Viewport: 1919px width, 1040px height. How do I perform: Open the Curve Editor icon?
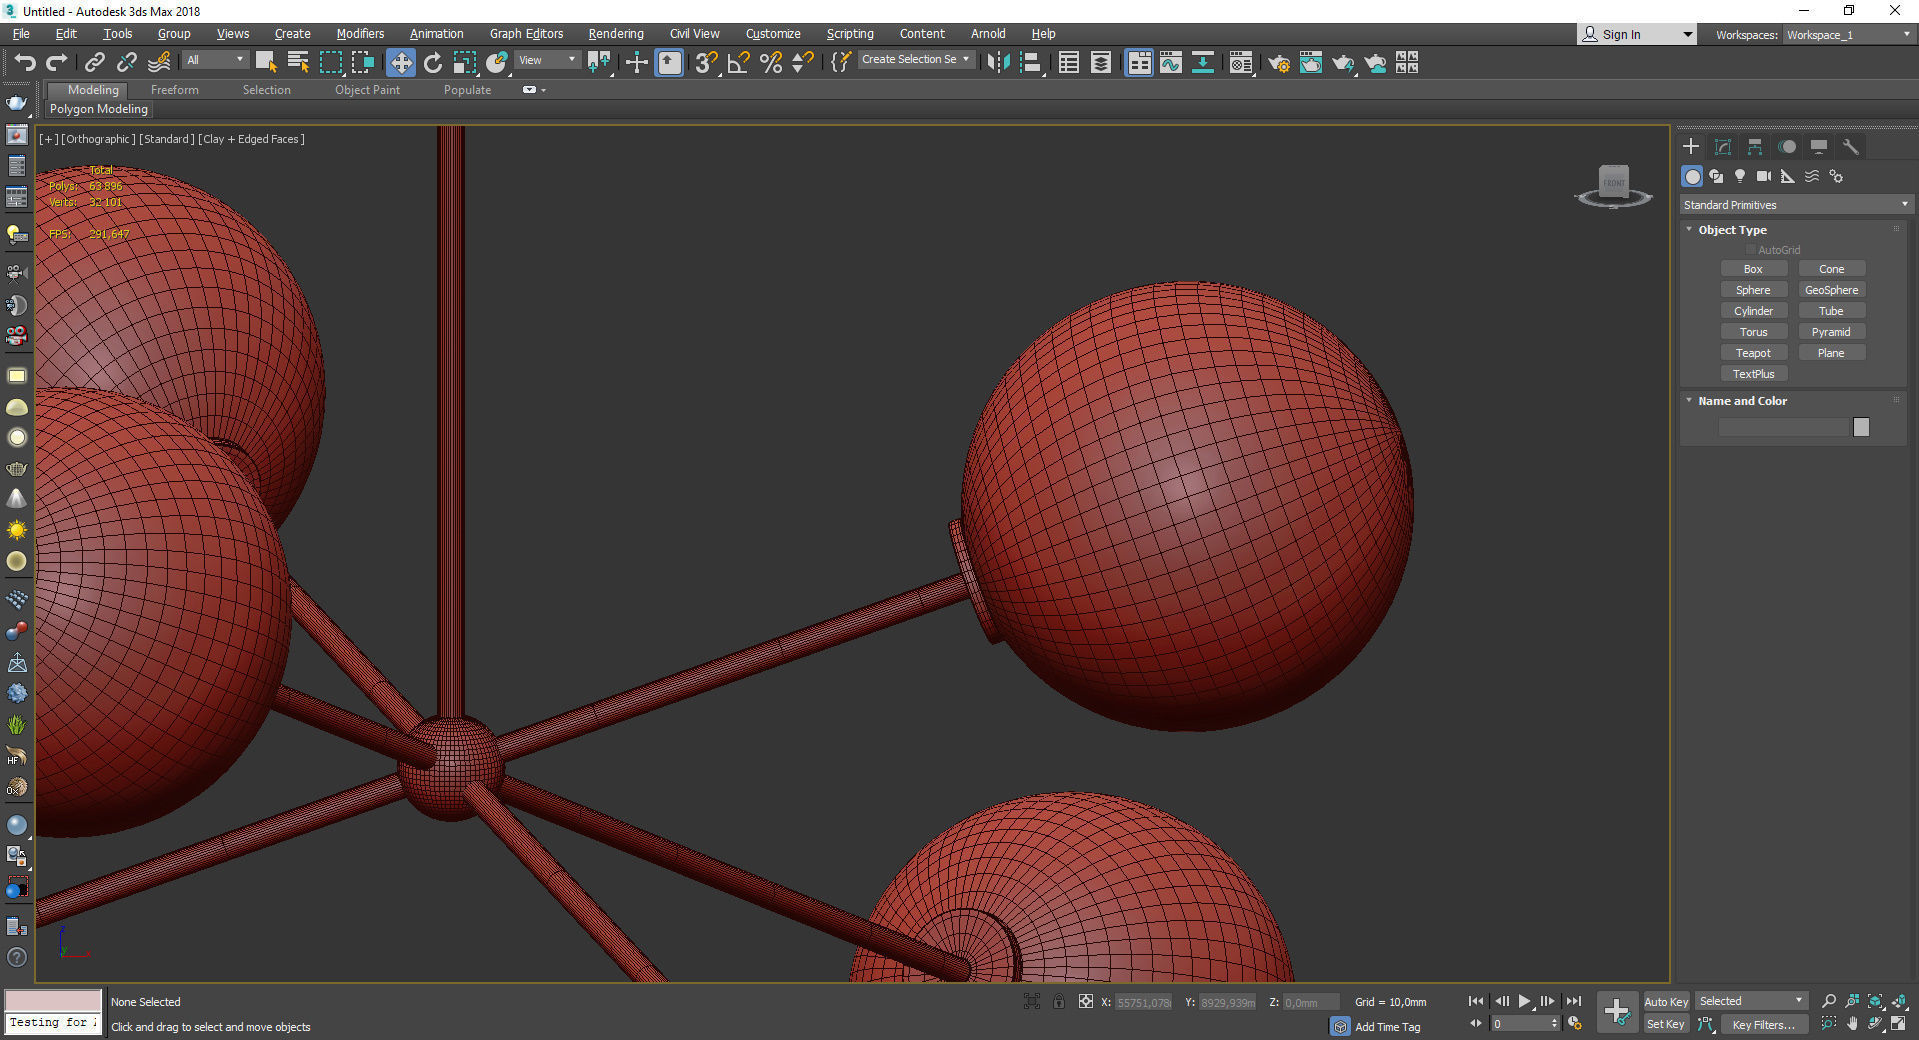tap(1171, 62)
